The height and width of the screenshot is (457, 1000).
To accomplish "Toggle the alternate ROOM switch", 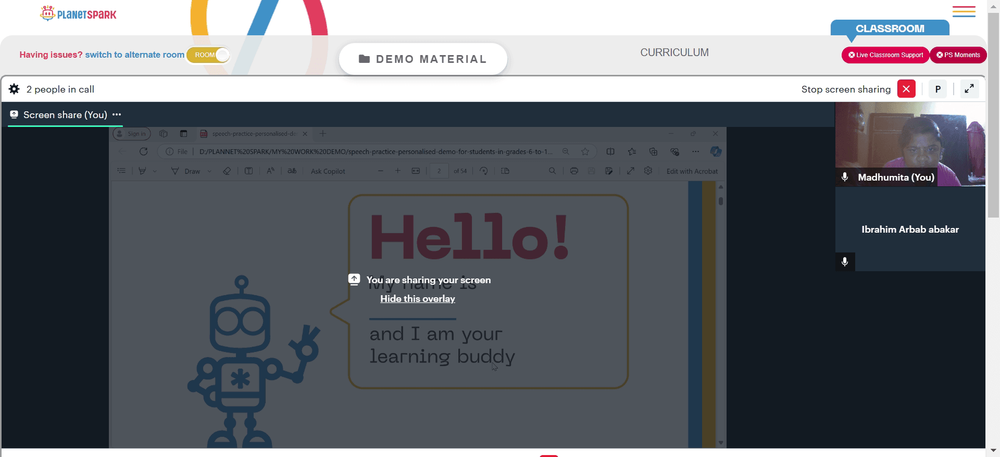I will [x=208, y=55].
